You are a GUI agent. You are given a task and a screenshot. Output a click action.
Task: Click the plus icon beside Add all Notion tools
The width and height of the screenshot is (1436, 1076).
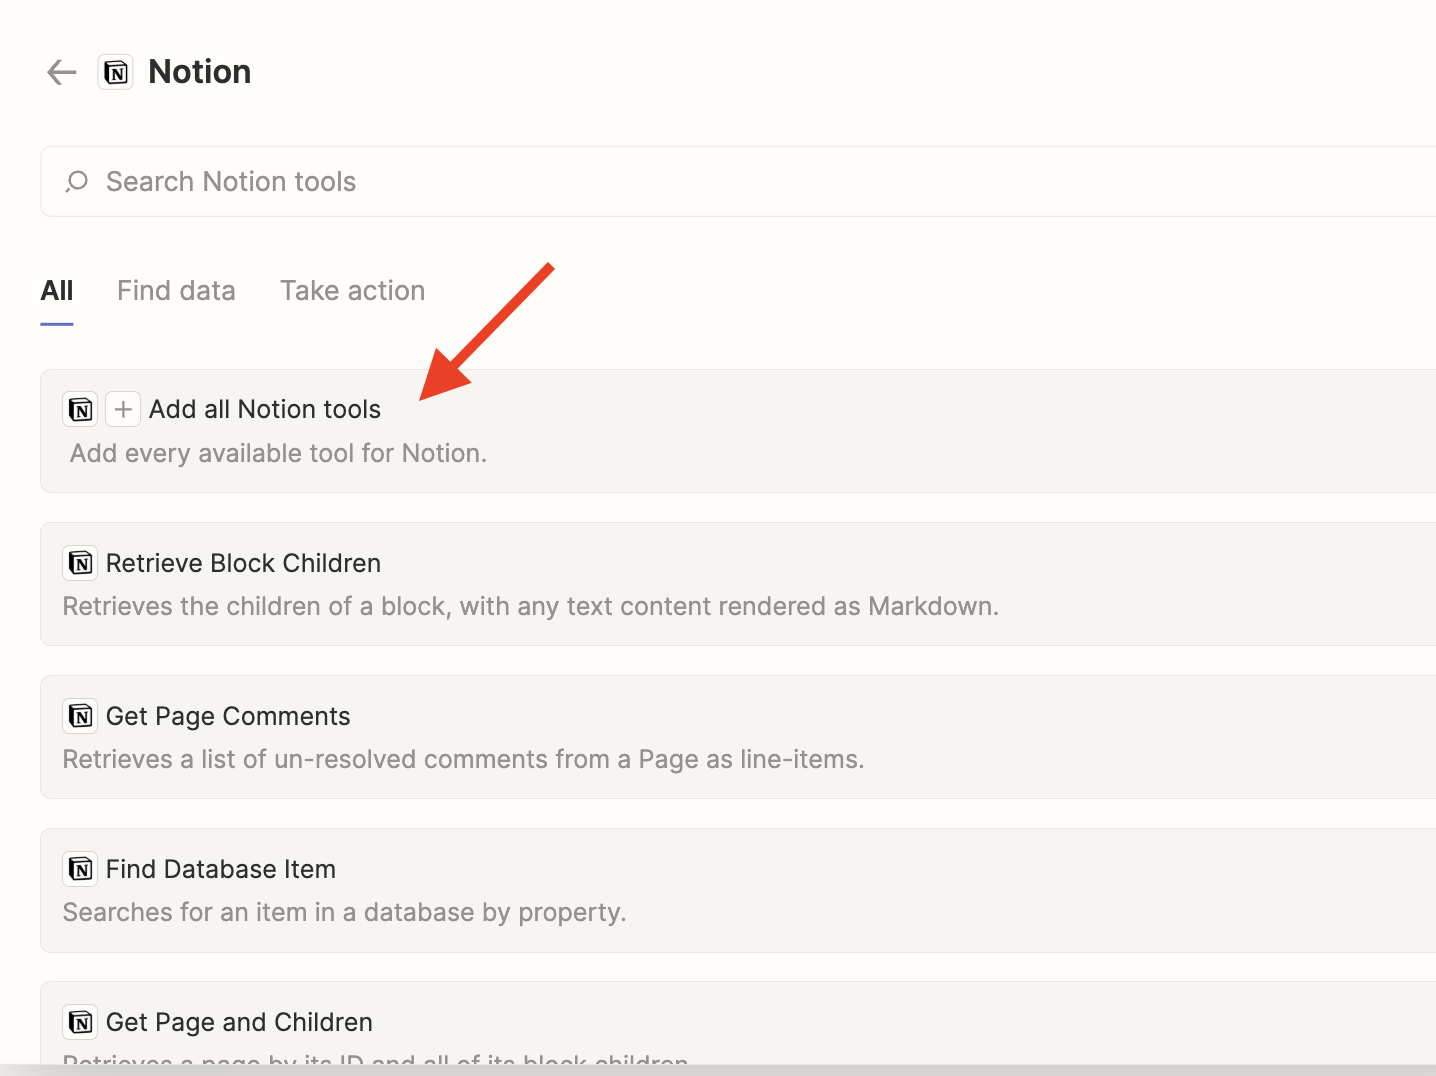123,409
